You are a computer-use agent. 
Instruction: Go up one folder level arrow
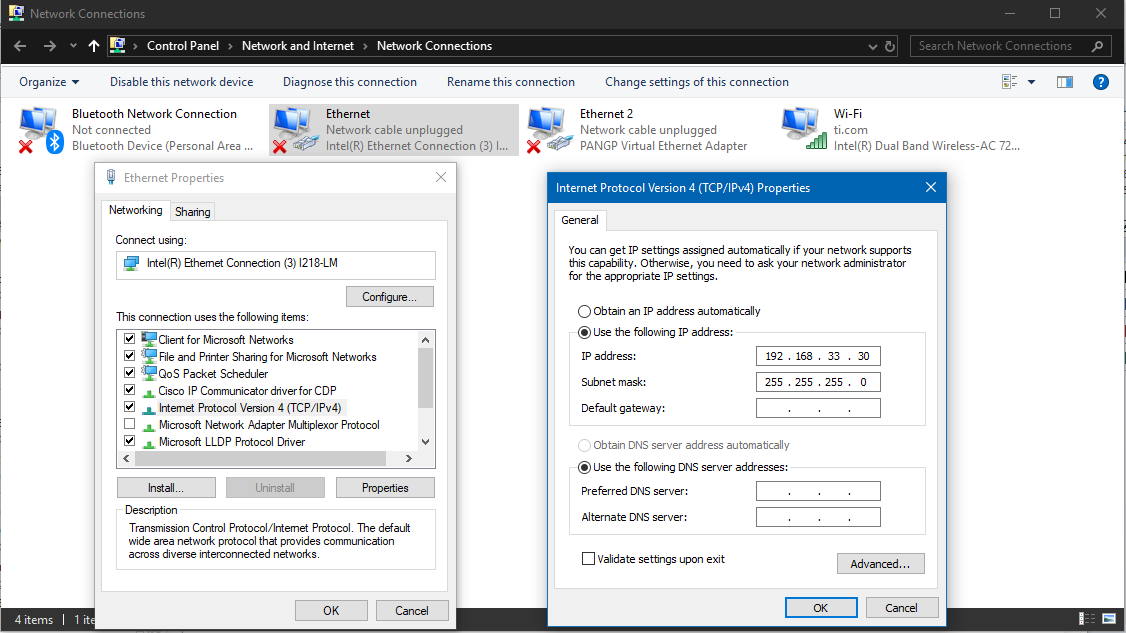click(94, 46)
